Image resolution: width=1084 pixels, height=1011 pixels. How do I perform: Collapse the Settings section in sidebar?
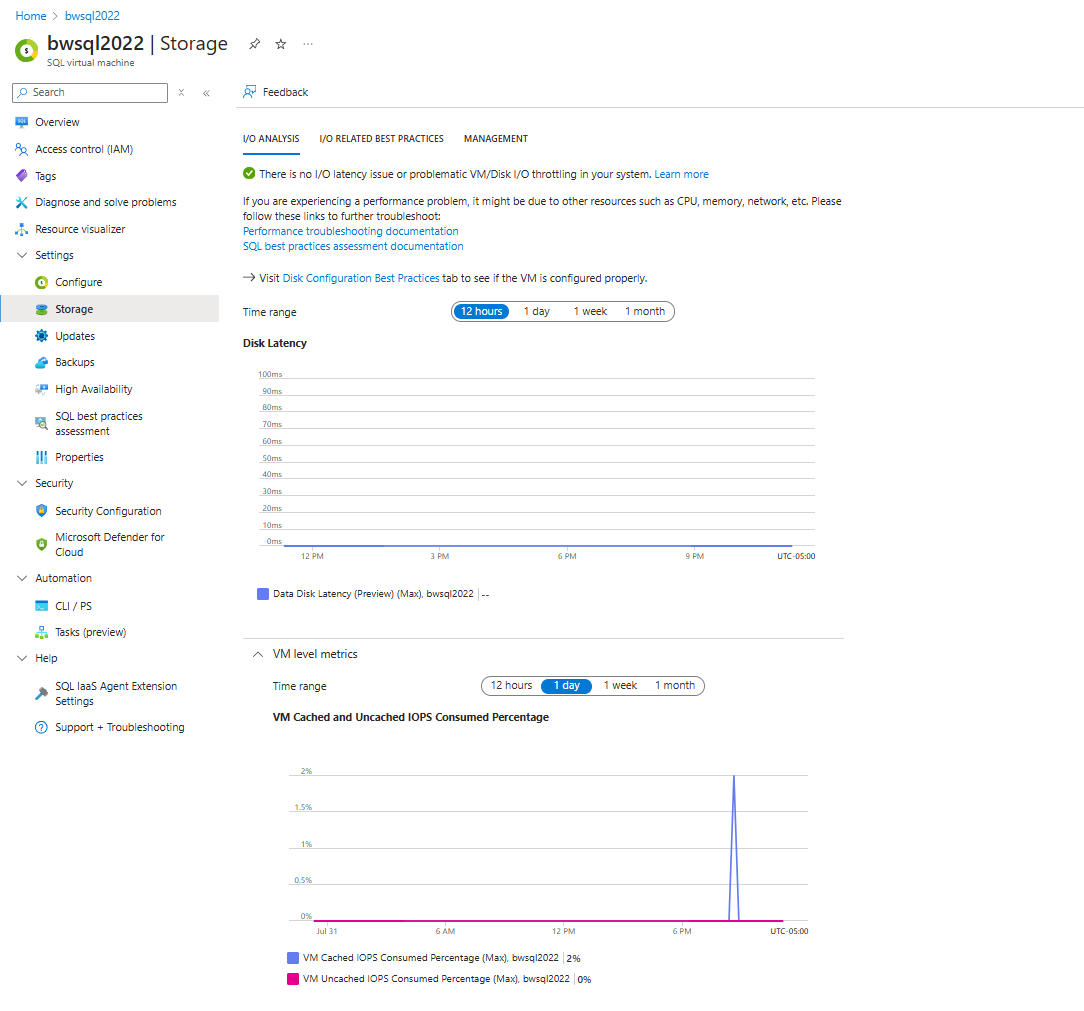point(22,255)
